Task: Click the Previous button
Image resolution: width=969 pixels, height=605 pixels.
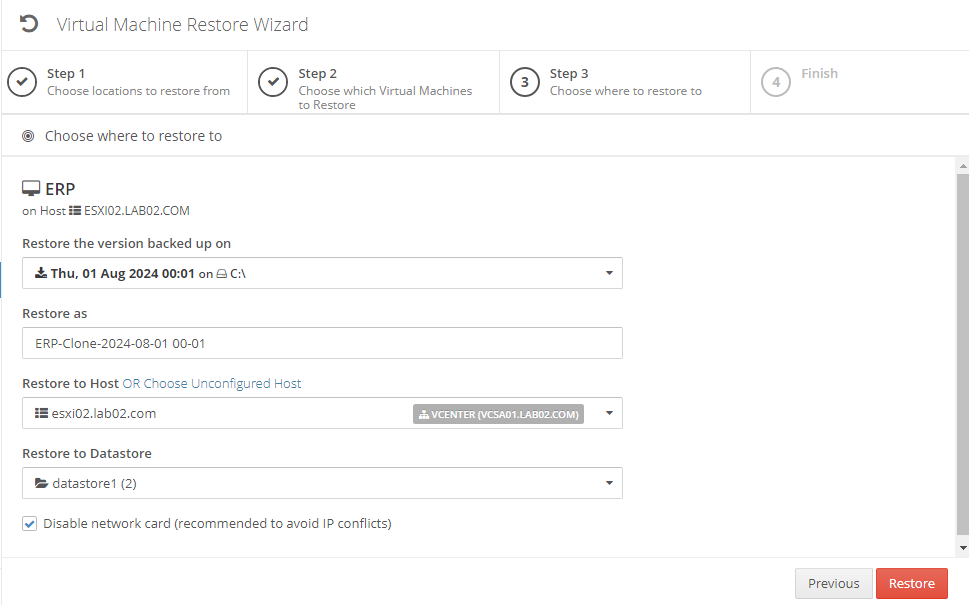Action: click(834, 583)
